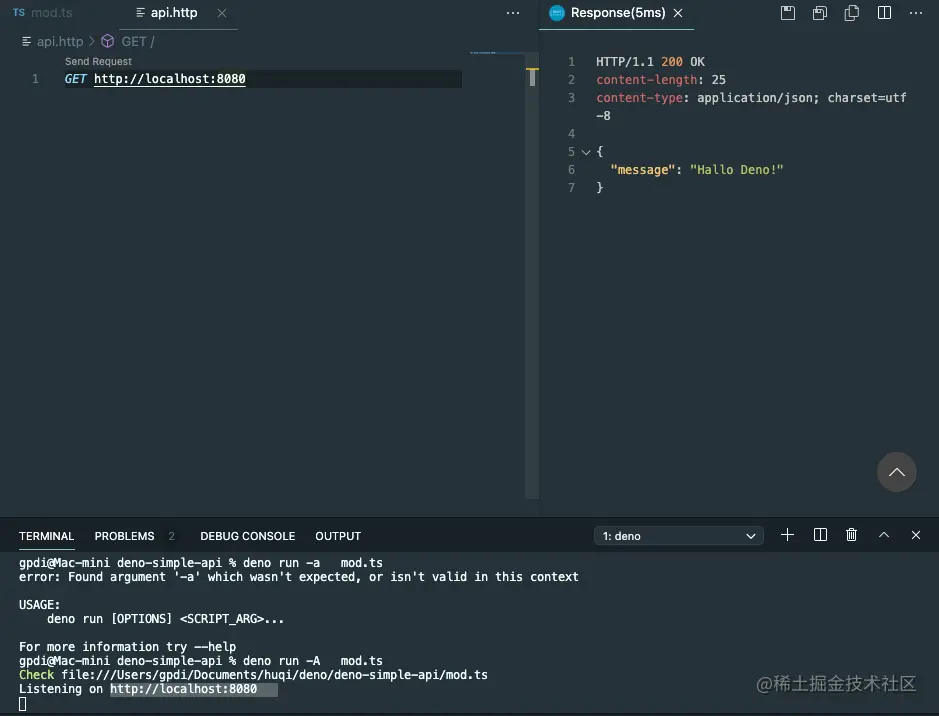Viewport: 939px width, 716px height.
Task: Switch to the DEBUG CONSOLE tab
Action: pos(247,536)
